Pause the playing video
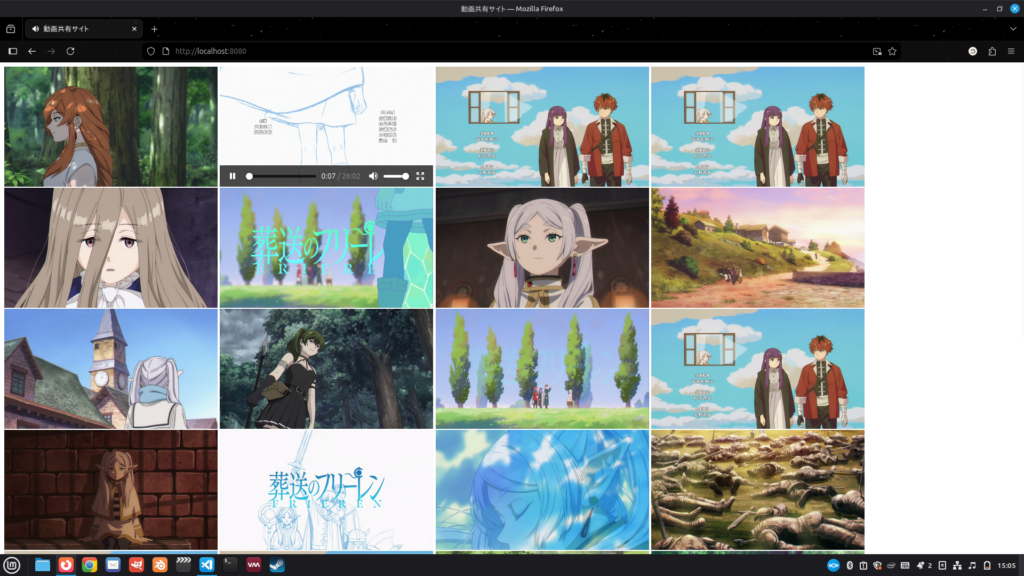1024x576 pixels. pos(232,176)
